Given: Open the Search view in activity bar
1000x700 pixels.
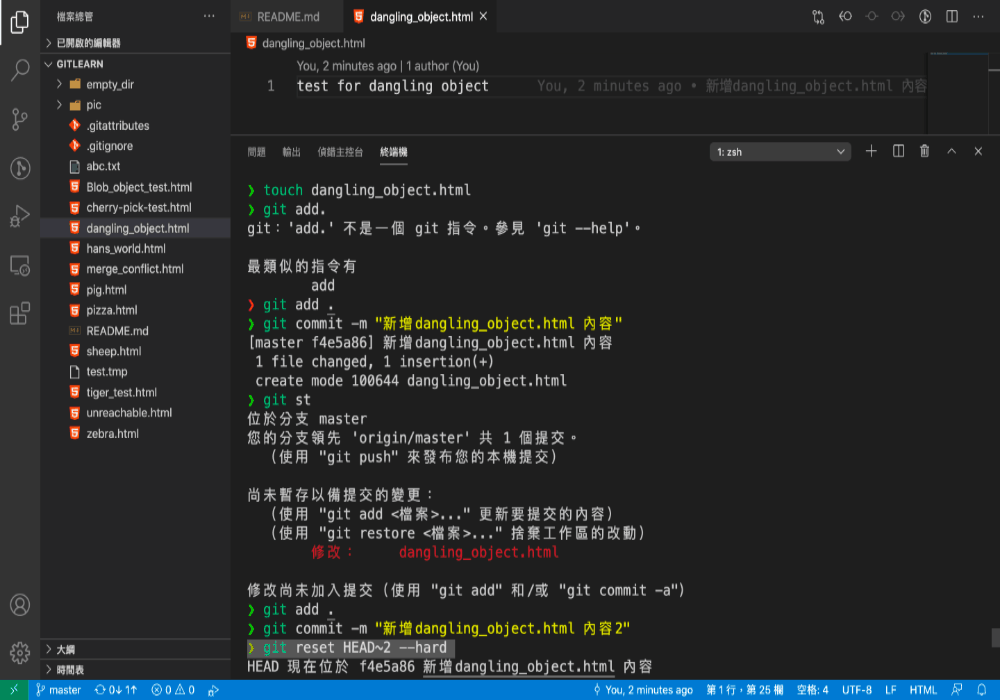Looking at the screenshot, I should tap(20, 70).
